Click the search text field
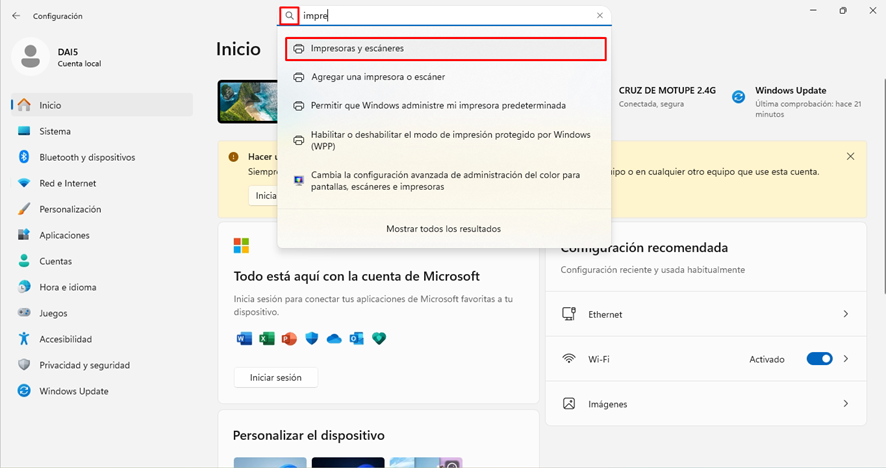Viewport: 886px width, 468px height. coord(450,16)
